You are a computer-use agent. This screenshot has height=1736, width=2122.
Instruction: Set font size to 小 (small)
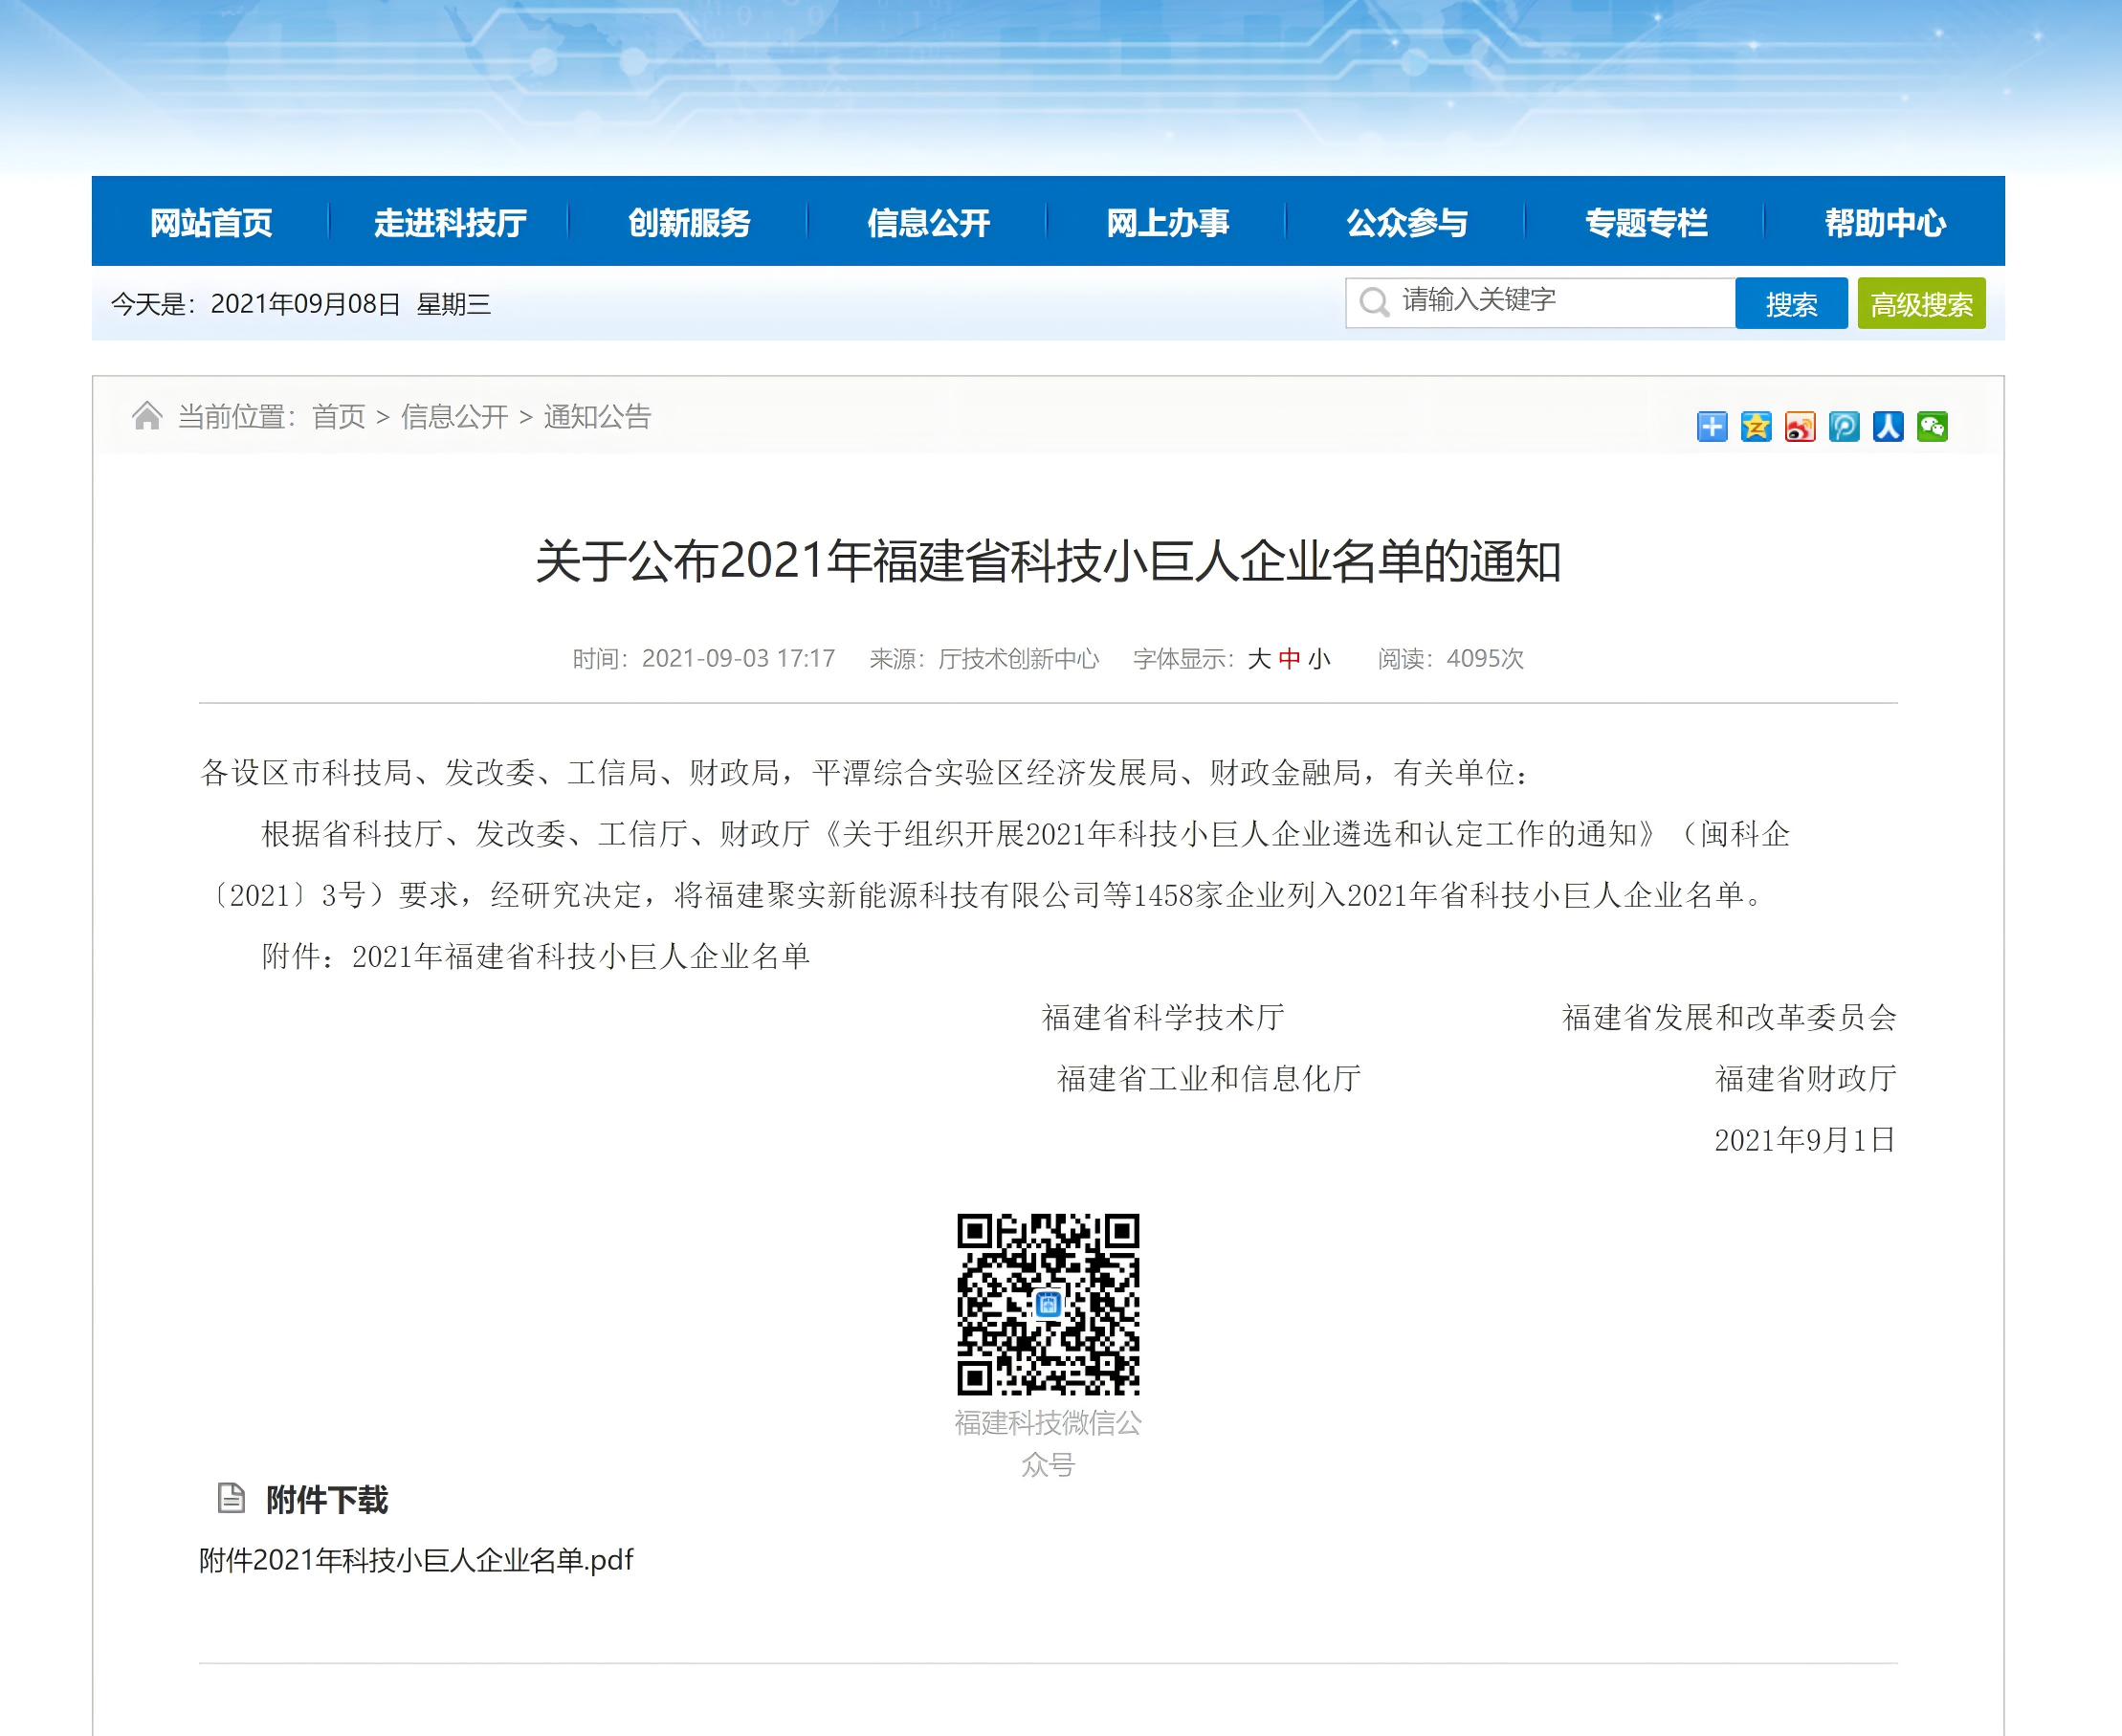coord(1319,659)
